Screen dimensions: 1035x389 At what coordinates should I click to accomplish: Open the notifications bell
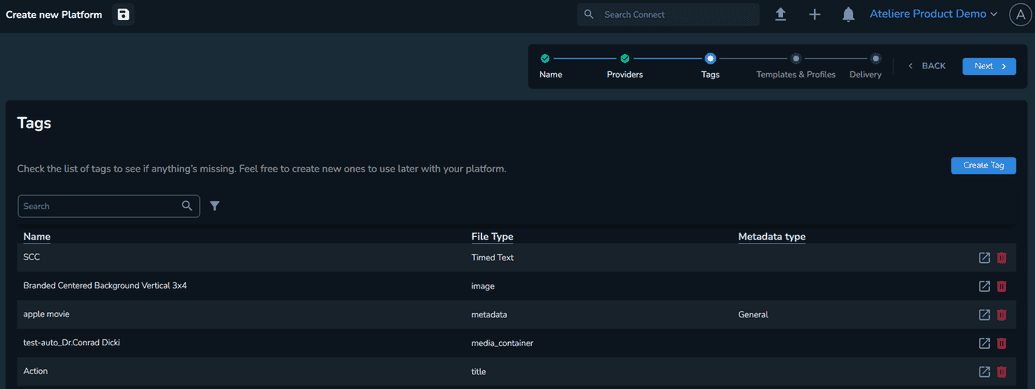click(849, 15)
